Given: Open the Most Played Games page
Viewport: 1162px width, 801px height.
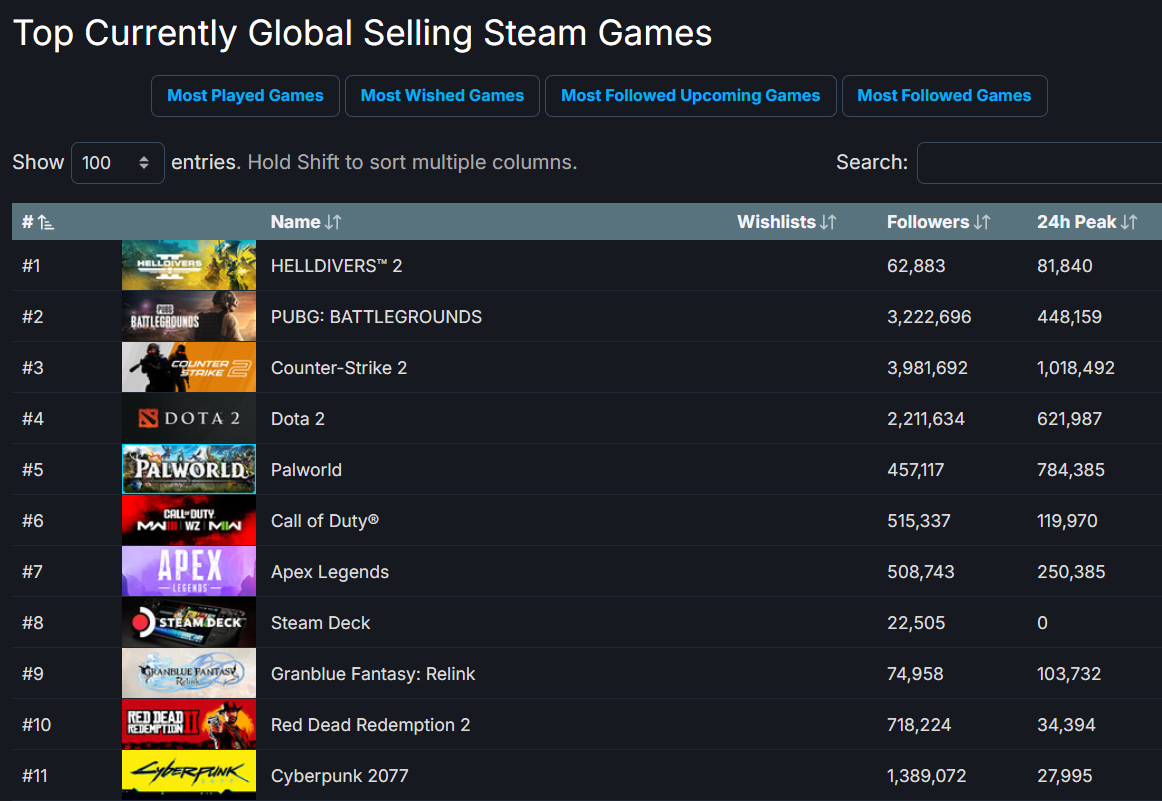Looking at the screenshot, I should pyautogui.click(x=245, y=96).
